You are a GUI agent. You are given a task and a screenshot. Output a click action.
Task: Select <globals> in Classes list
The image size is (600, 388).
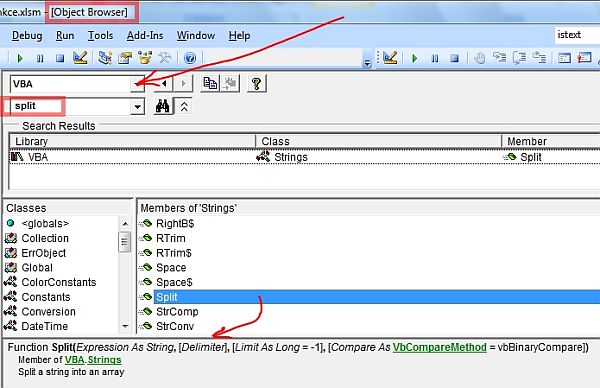[x=45, y=223]
